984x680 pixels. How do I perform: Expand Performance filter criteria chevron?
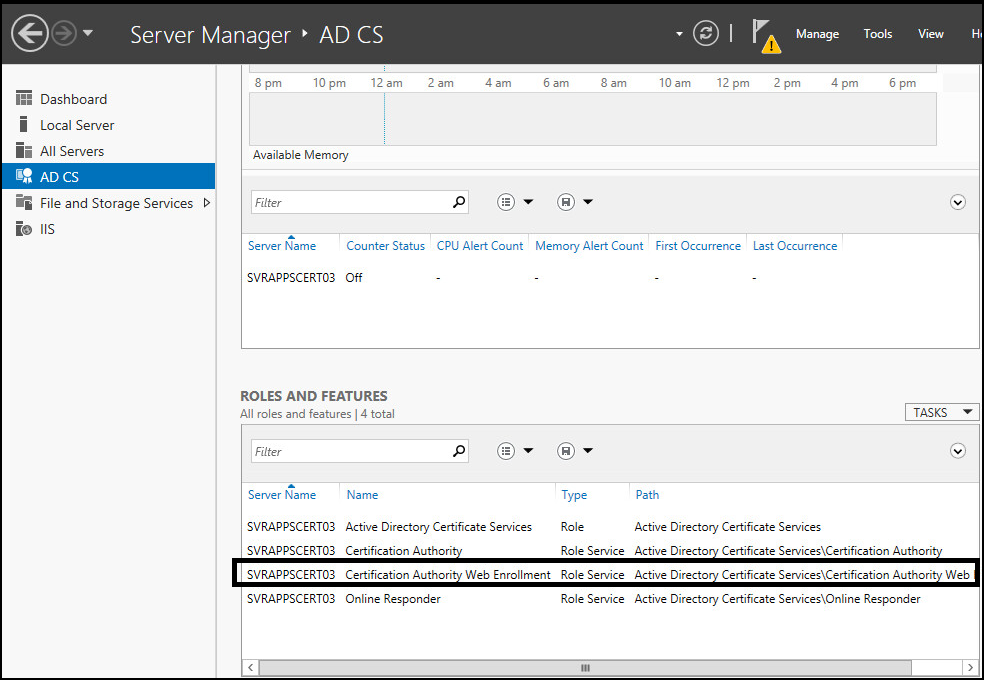click(x=957, y=202)
